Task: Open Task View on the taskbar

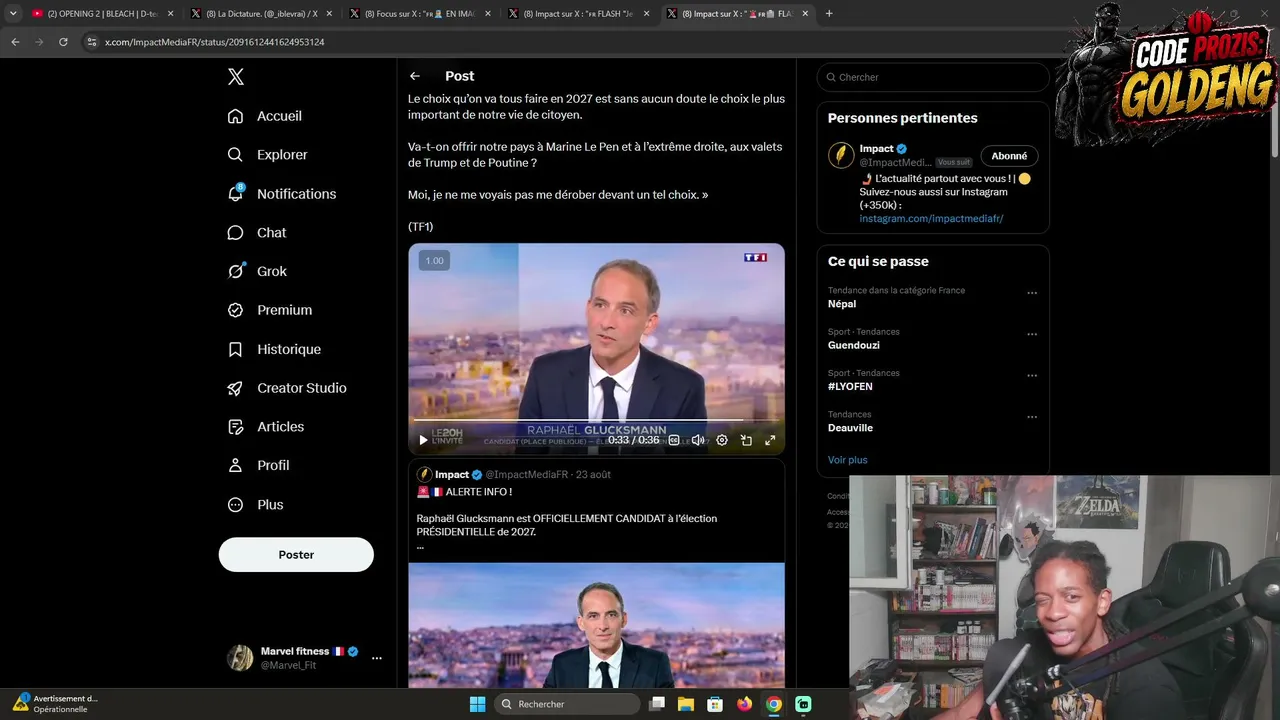Action: click(657, 704)
